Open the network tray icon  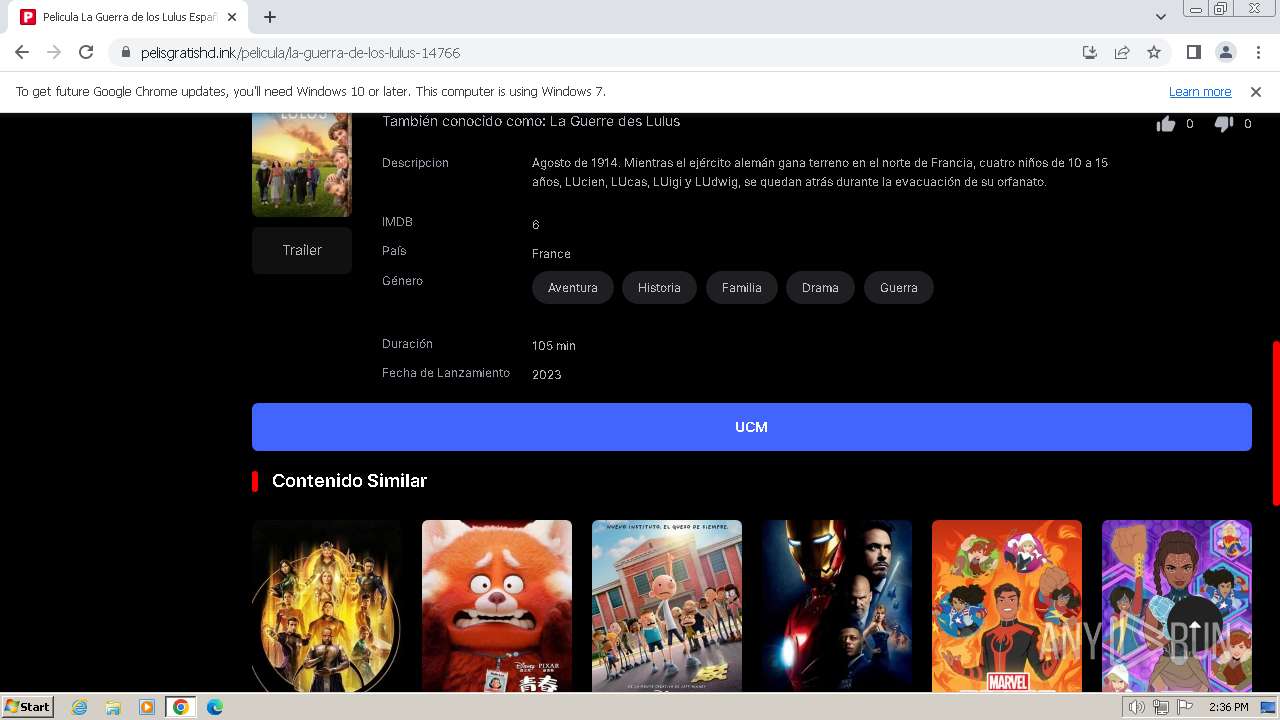1160,707
